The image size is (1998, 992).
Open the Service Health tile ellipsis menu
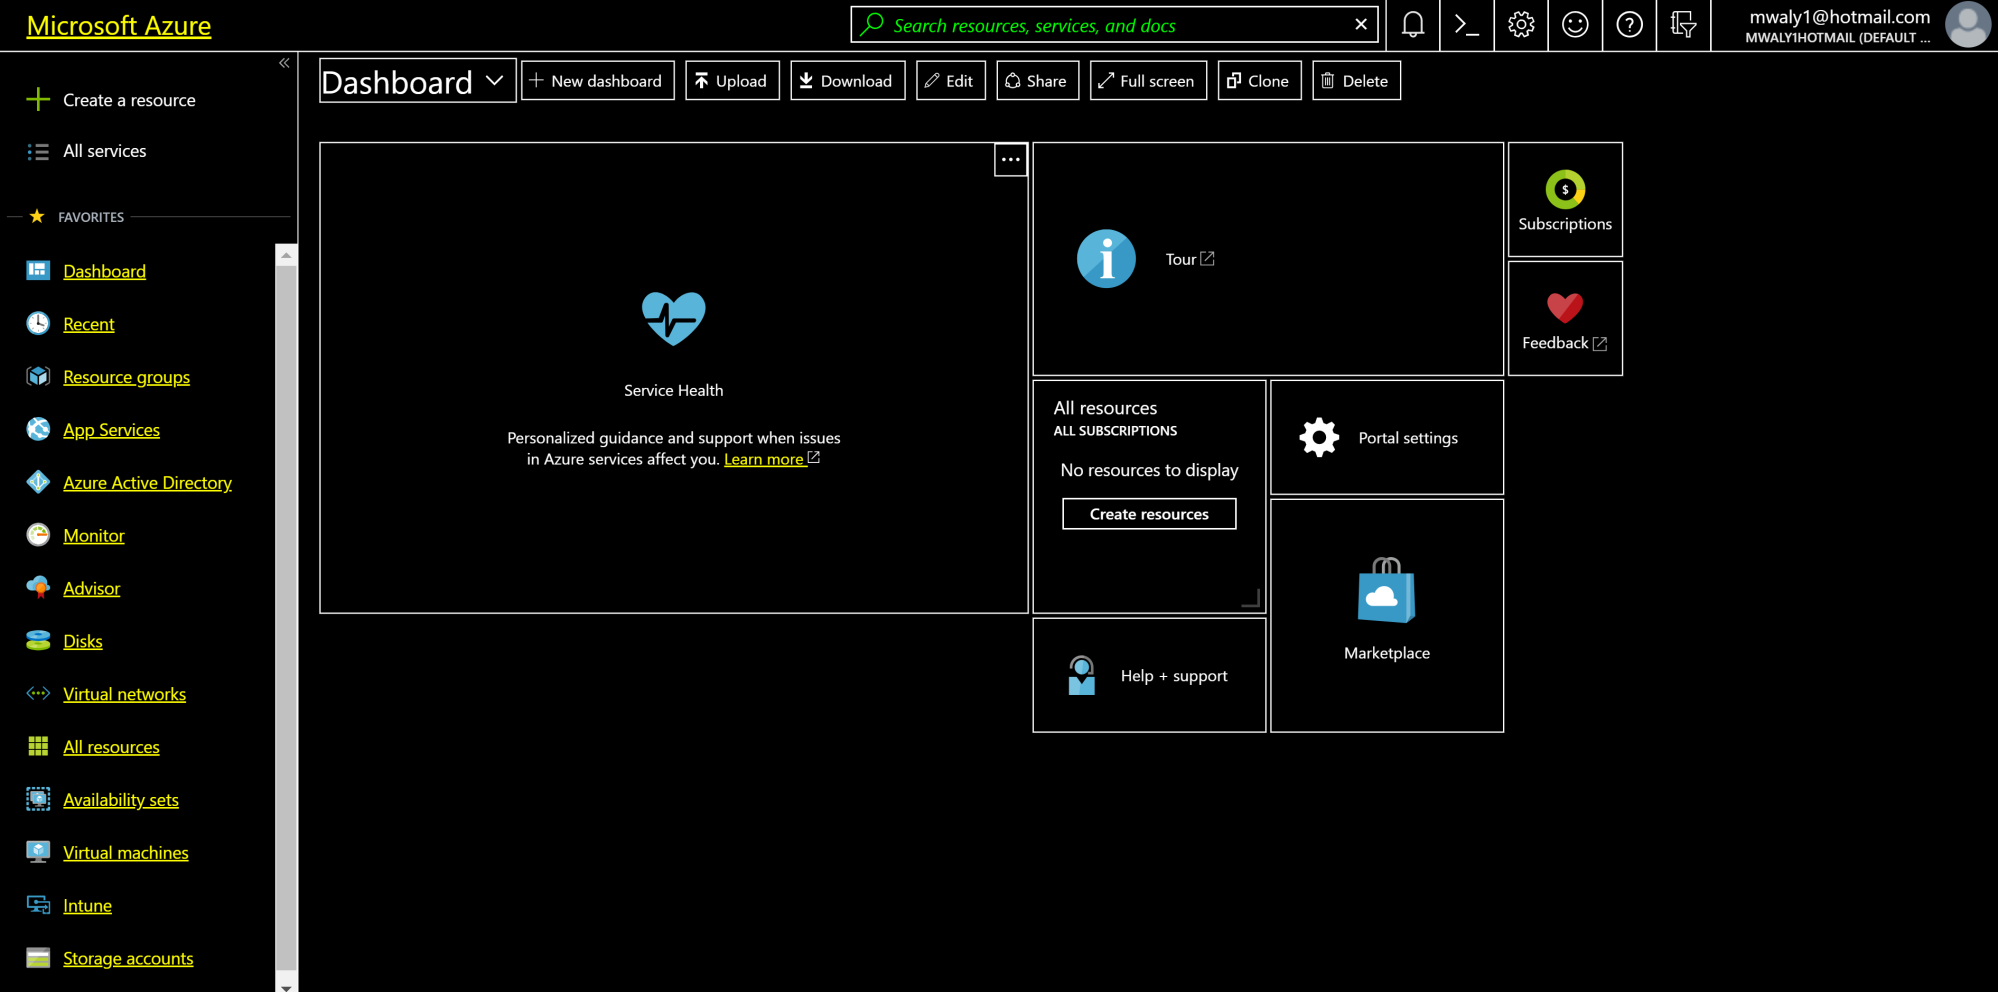(x=1010, y=160)
